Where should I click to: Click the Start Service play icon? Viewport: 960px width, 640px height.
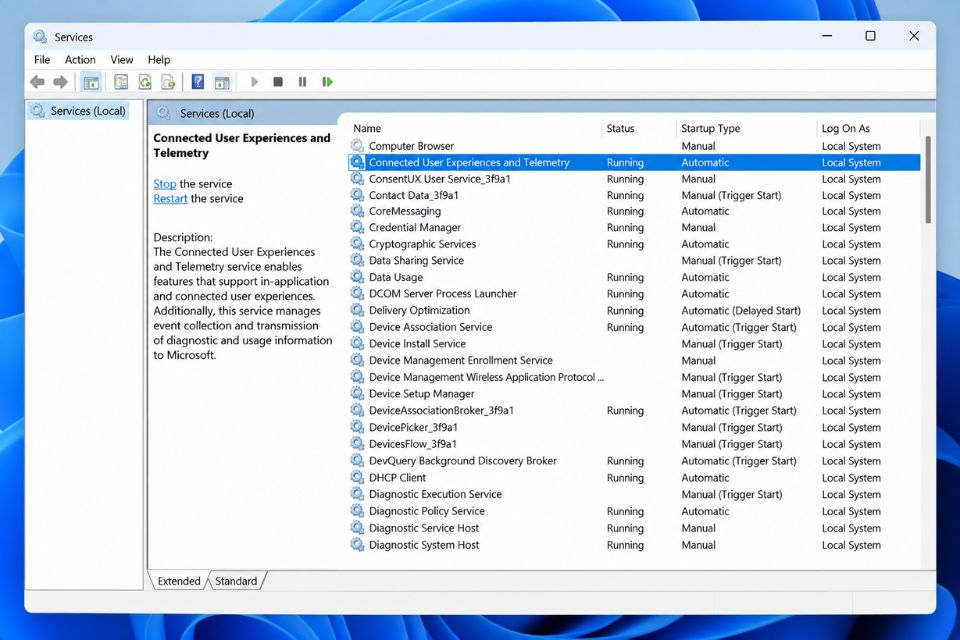(x=255, y=81)
